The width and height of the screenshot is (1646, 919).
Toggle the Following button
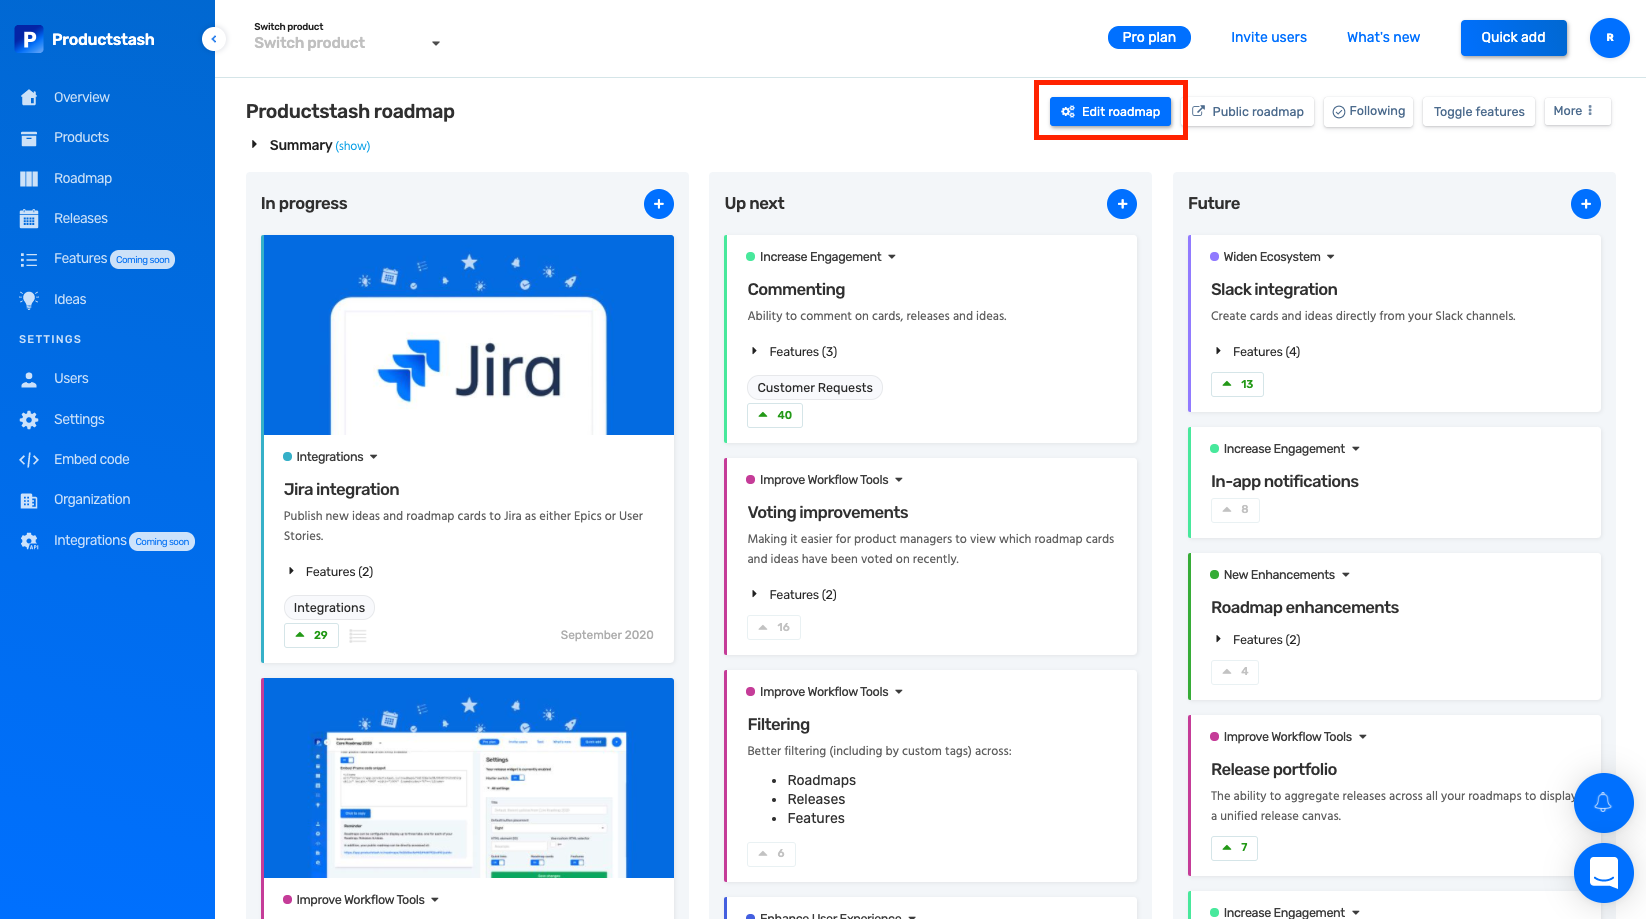click(1368, 111)
